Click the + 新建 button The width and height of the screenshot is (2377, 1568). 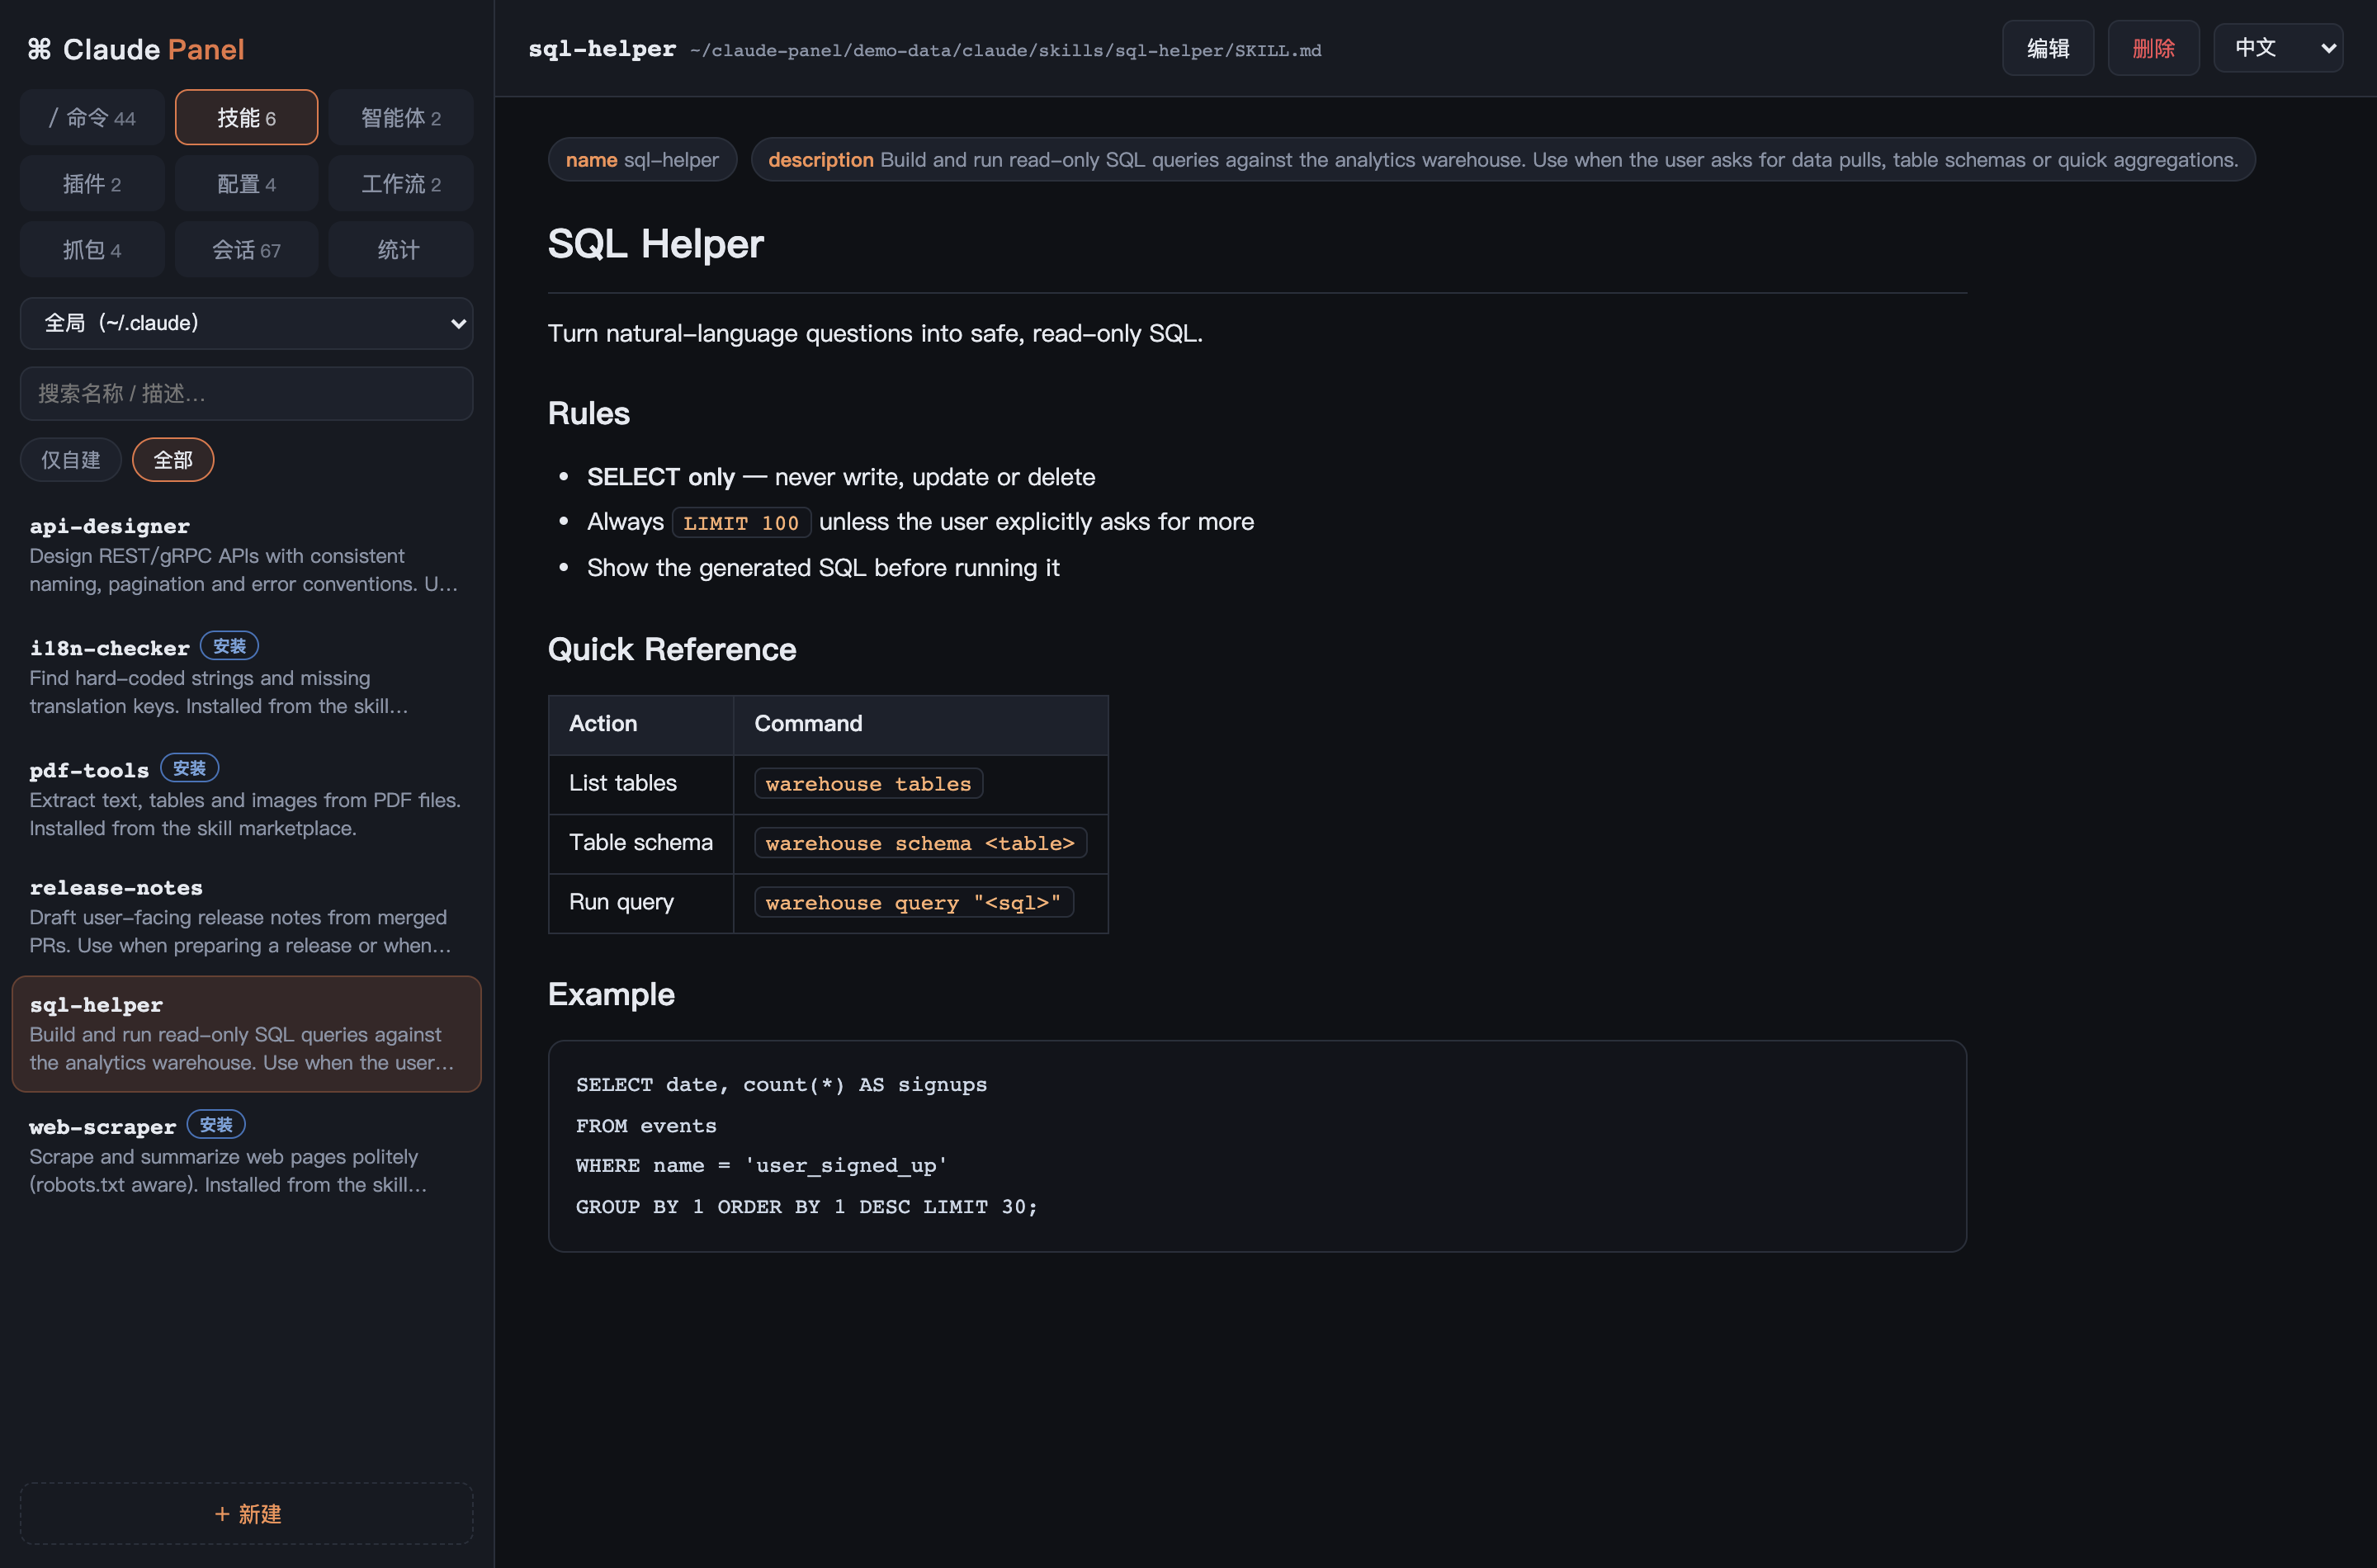click(246, 1513)
